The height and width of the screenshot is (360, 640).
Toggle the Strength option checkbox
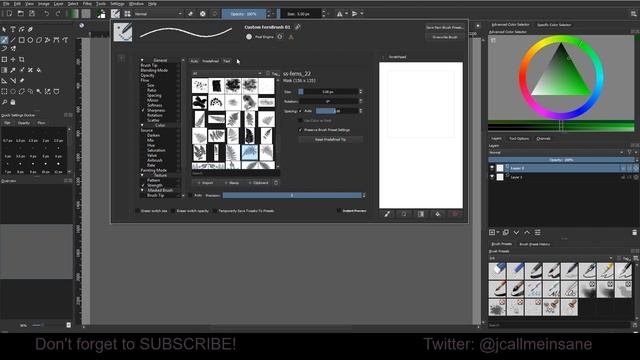143,185
